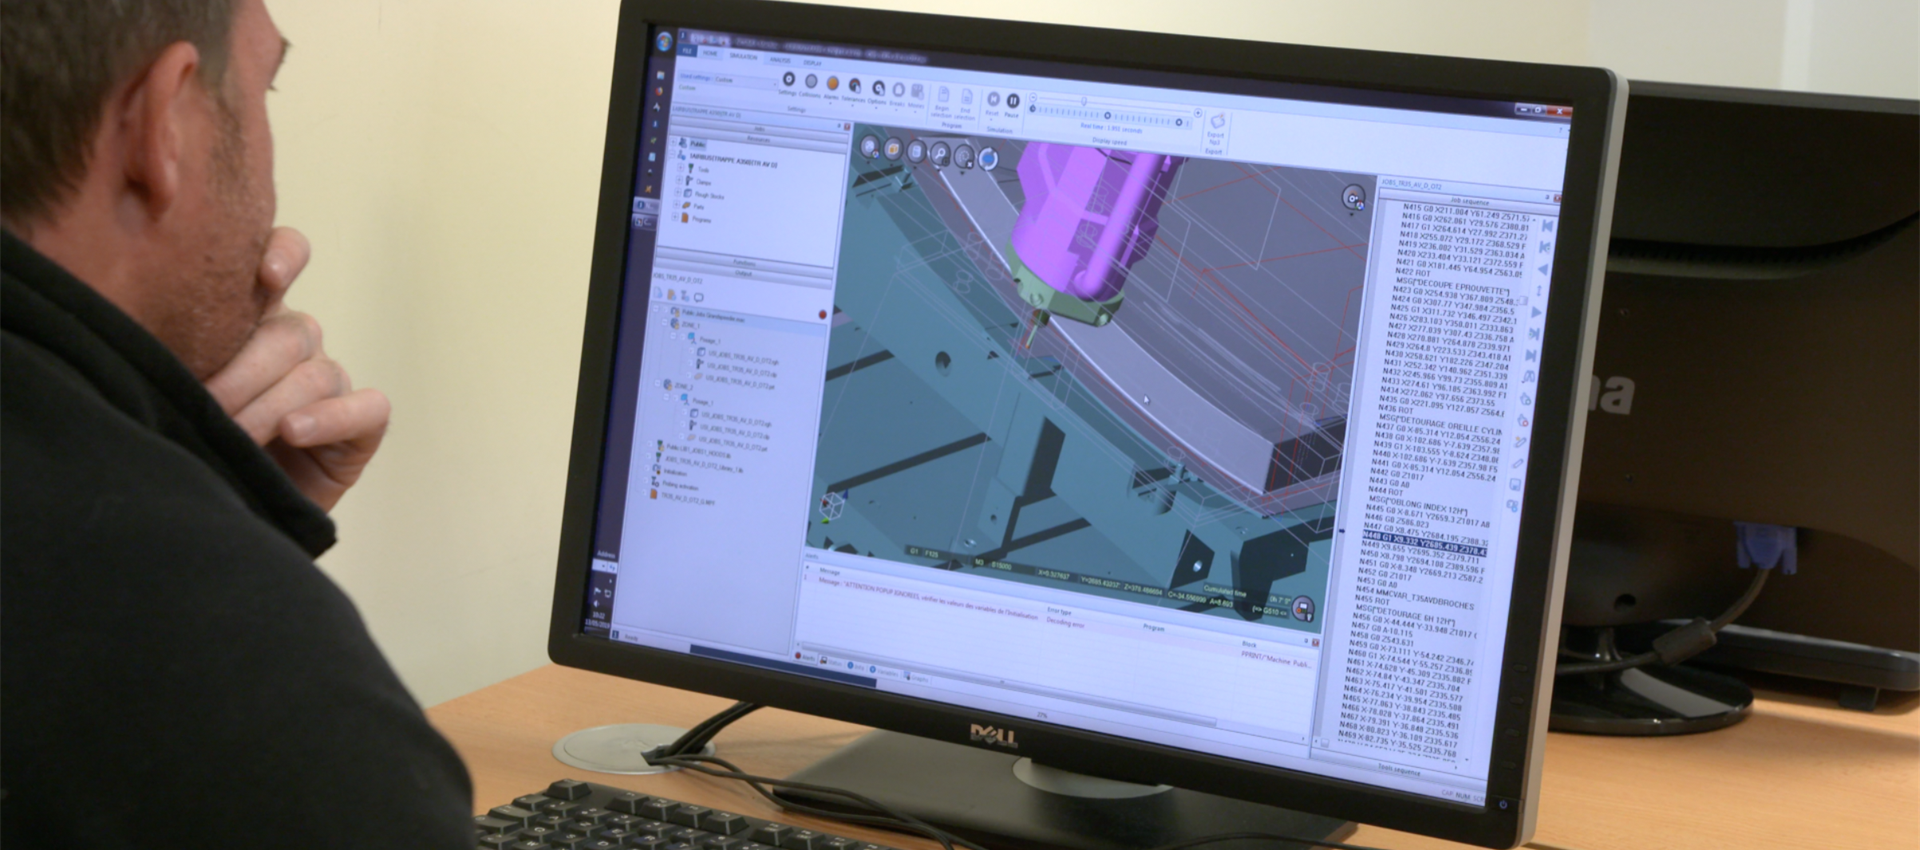
Task: Collapse the ZONE_1 node
Action: [x=665, y=322]
